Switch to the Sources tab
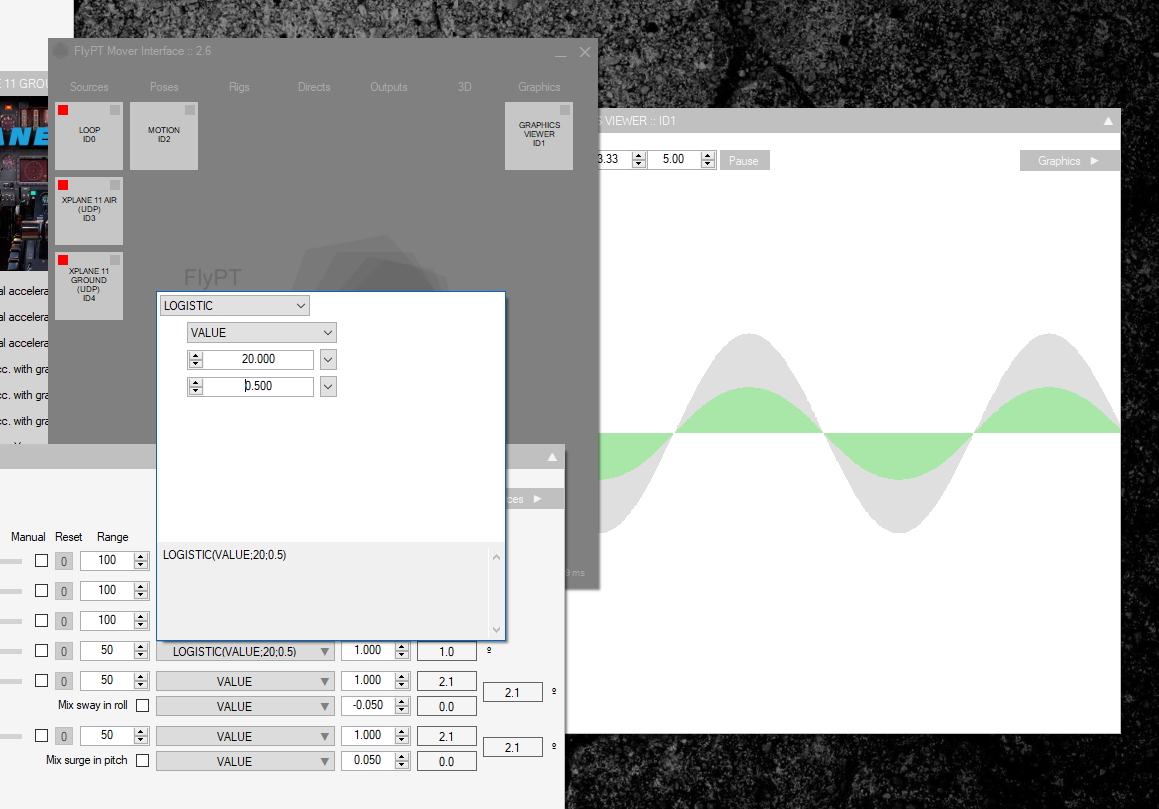The image size is (1159, 809). click(89, 87)
